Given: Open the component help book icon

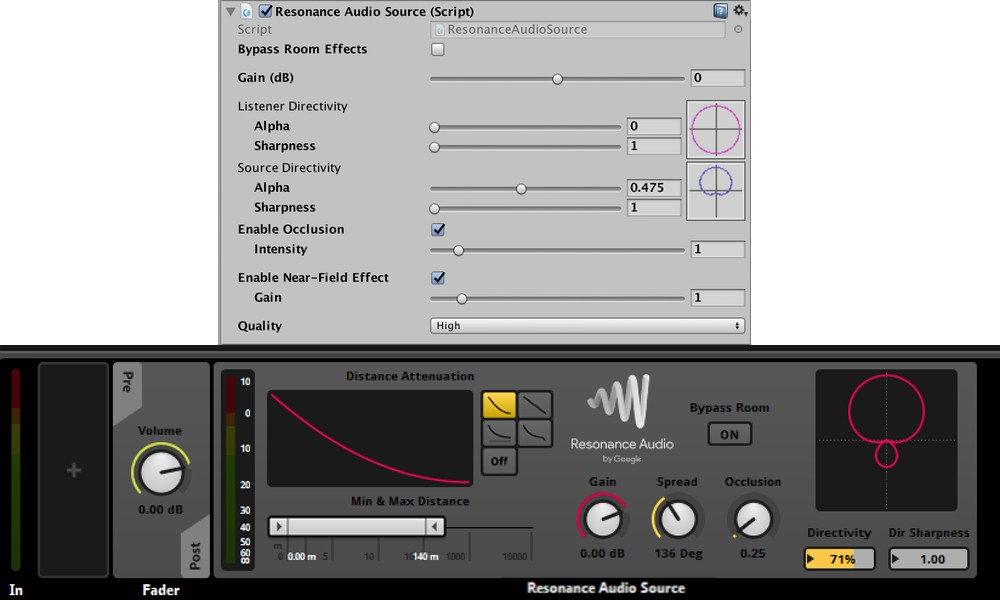Looking at the screenshot, I should pos(721,11).
